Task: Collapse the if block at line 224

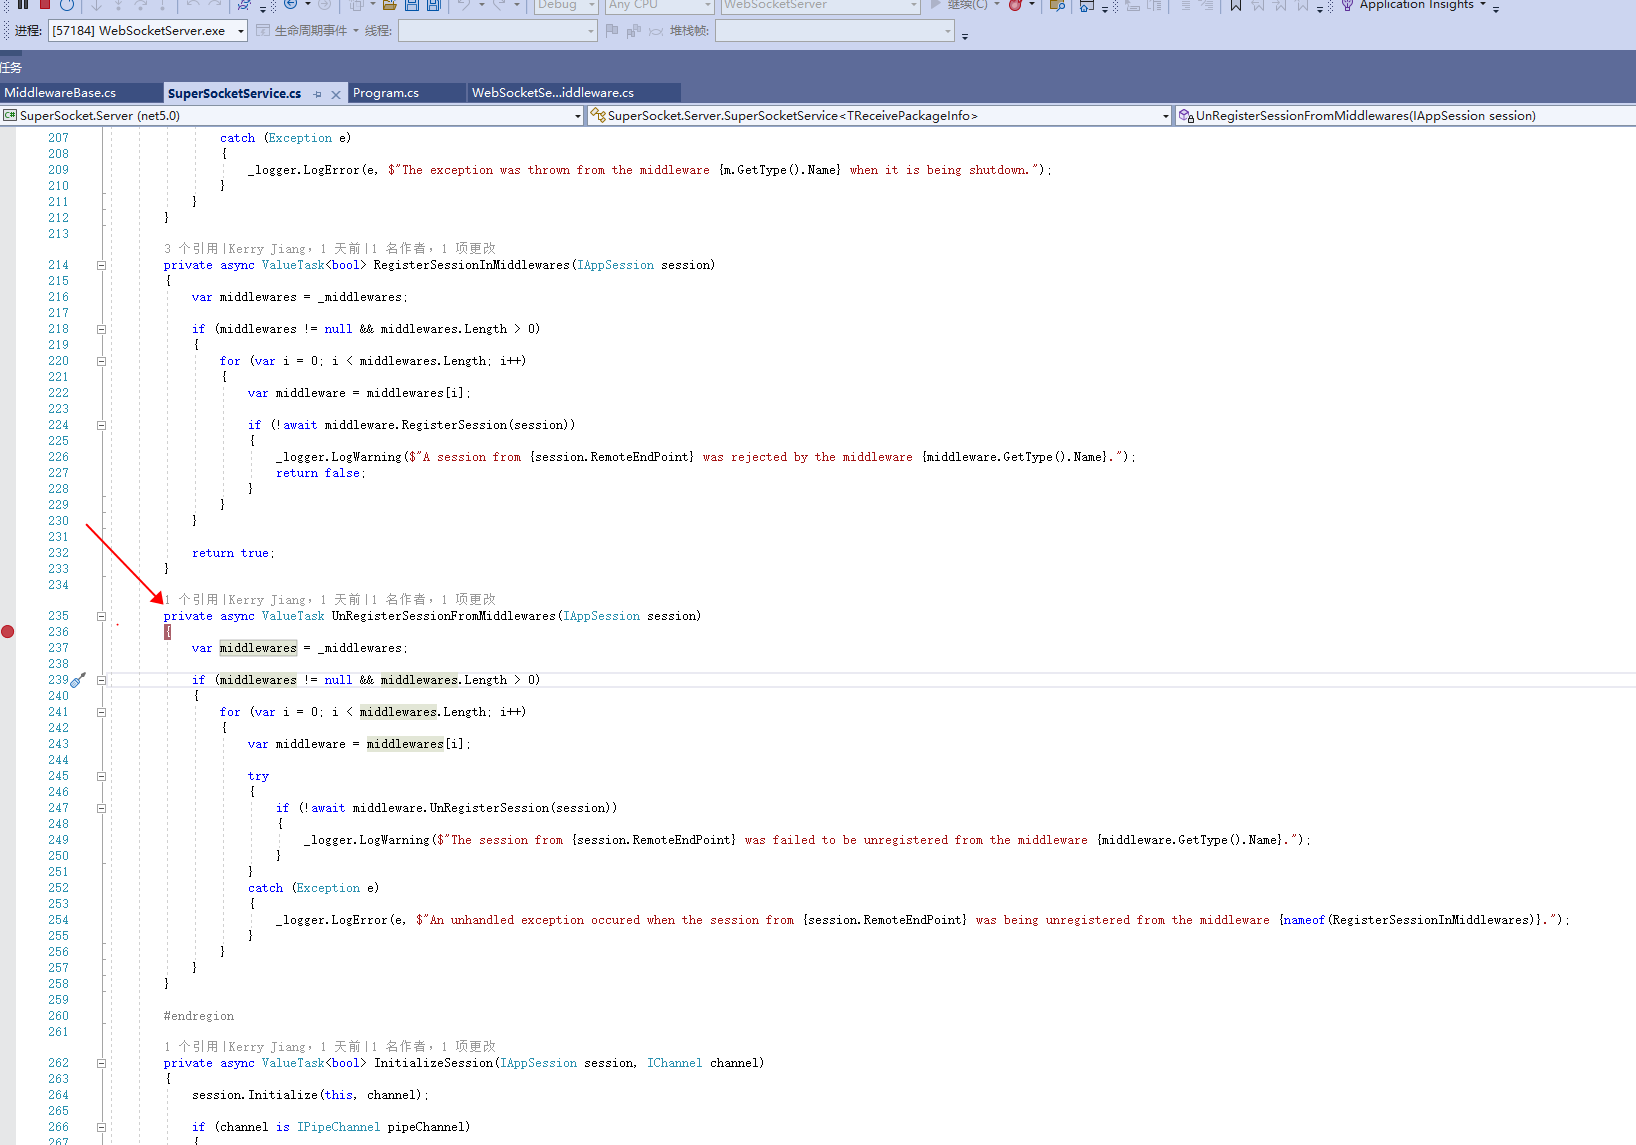Action: [101, 425]
